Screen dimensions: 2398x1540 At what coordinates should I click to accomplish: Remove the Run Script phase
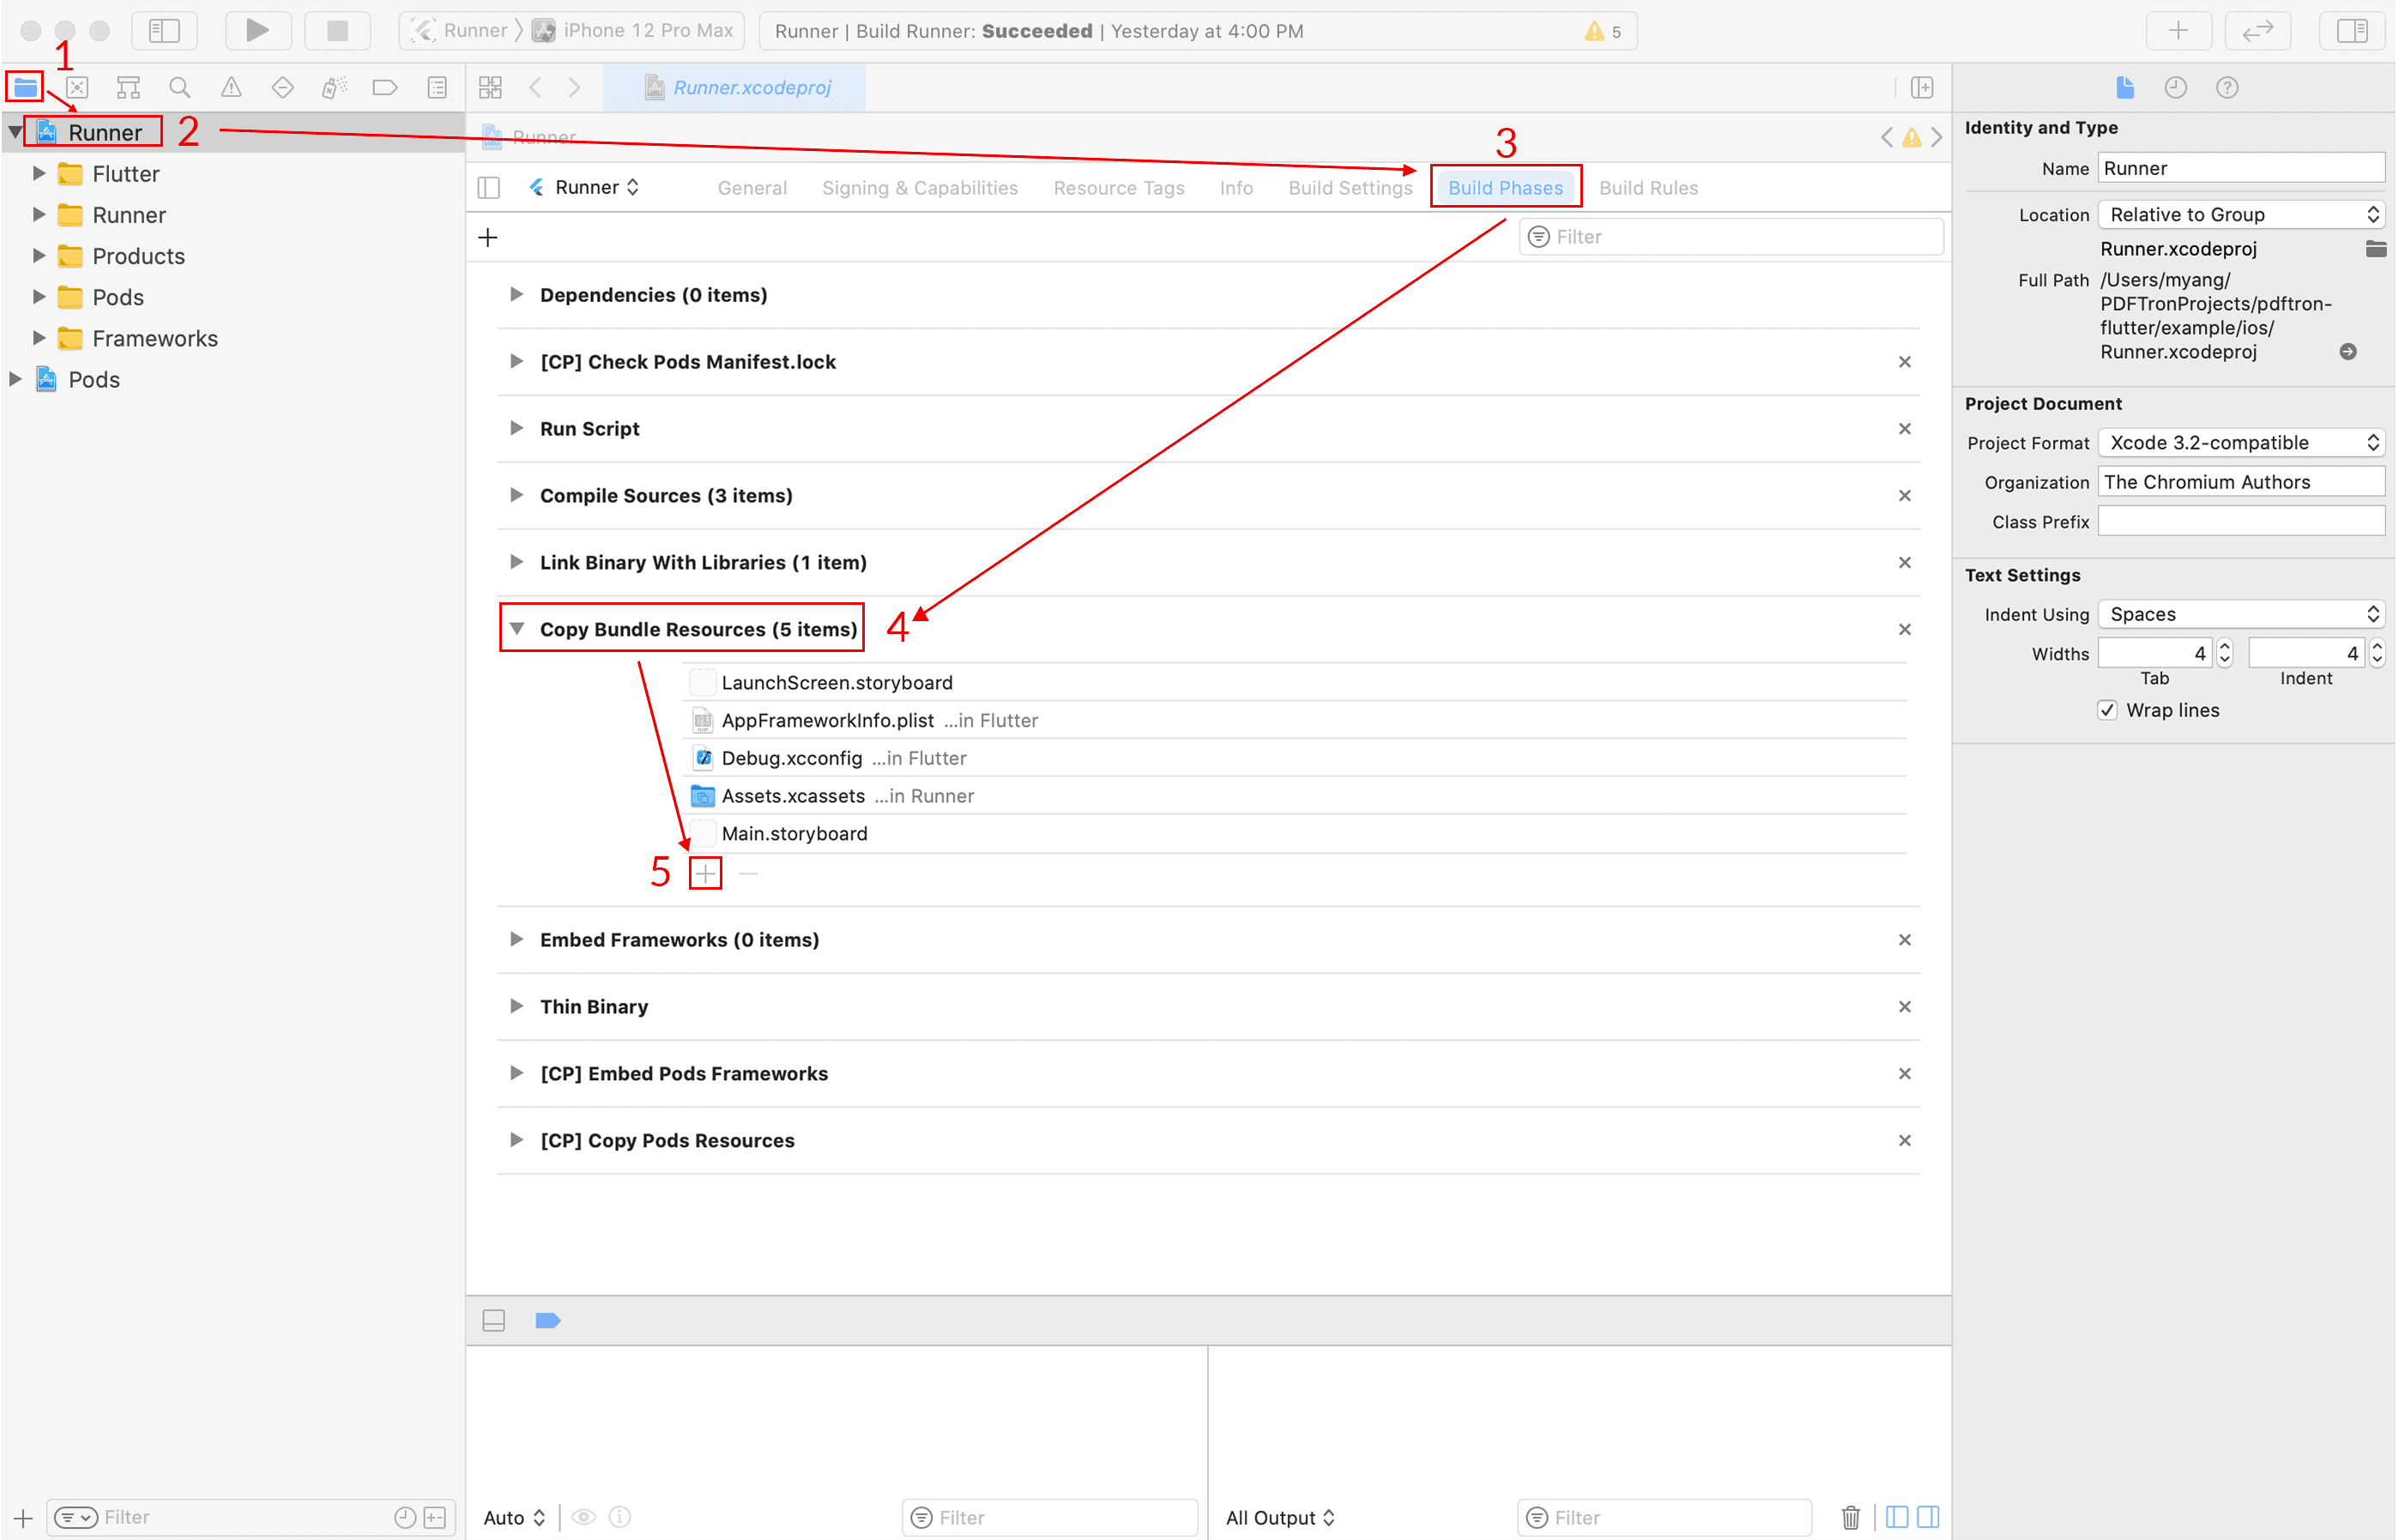coord(1904,429)
